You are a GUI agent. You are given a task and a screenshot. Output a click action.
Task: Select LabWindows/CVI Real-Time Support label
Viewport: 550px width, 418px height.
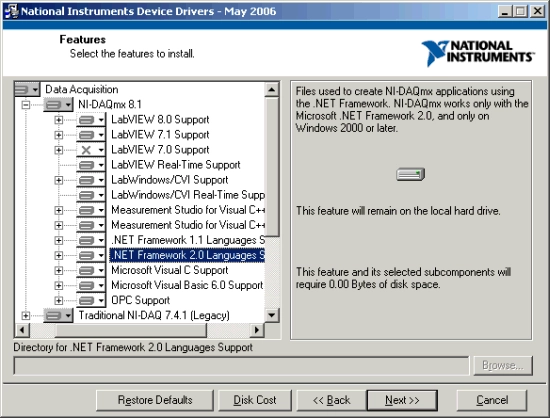[x=188, y=195]
